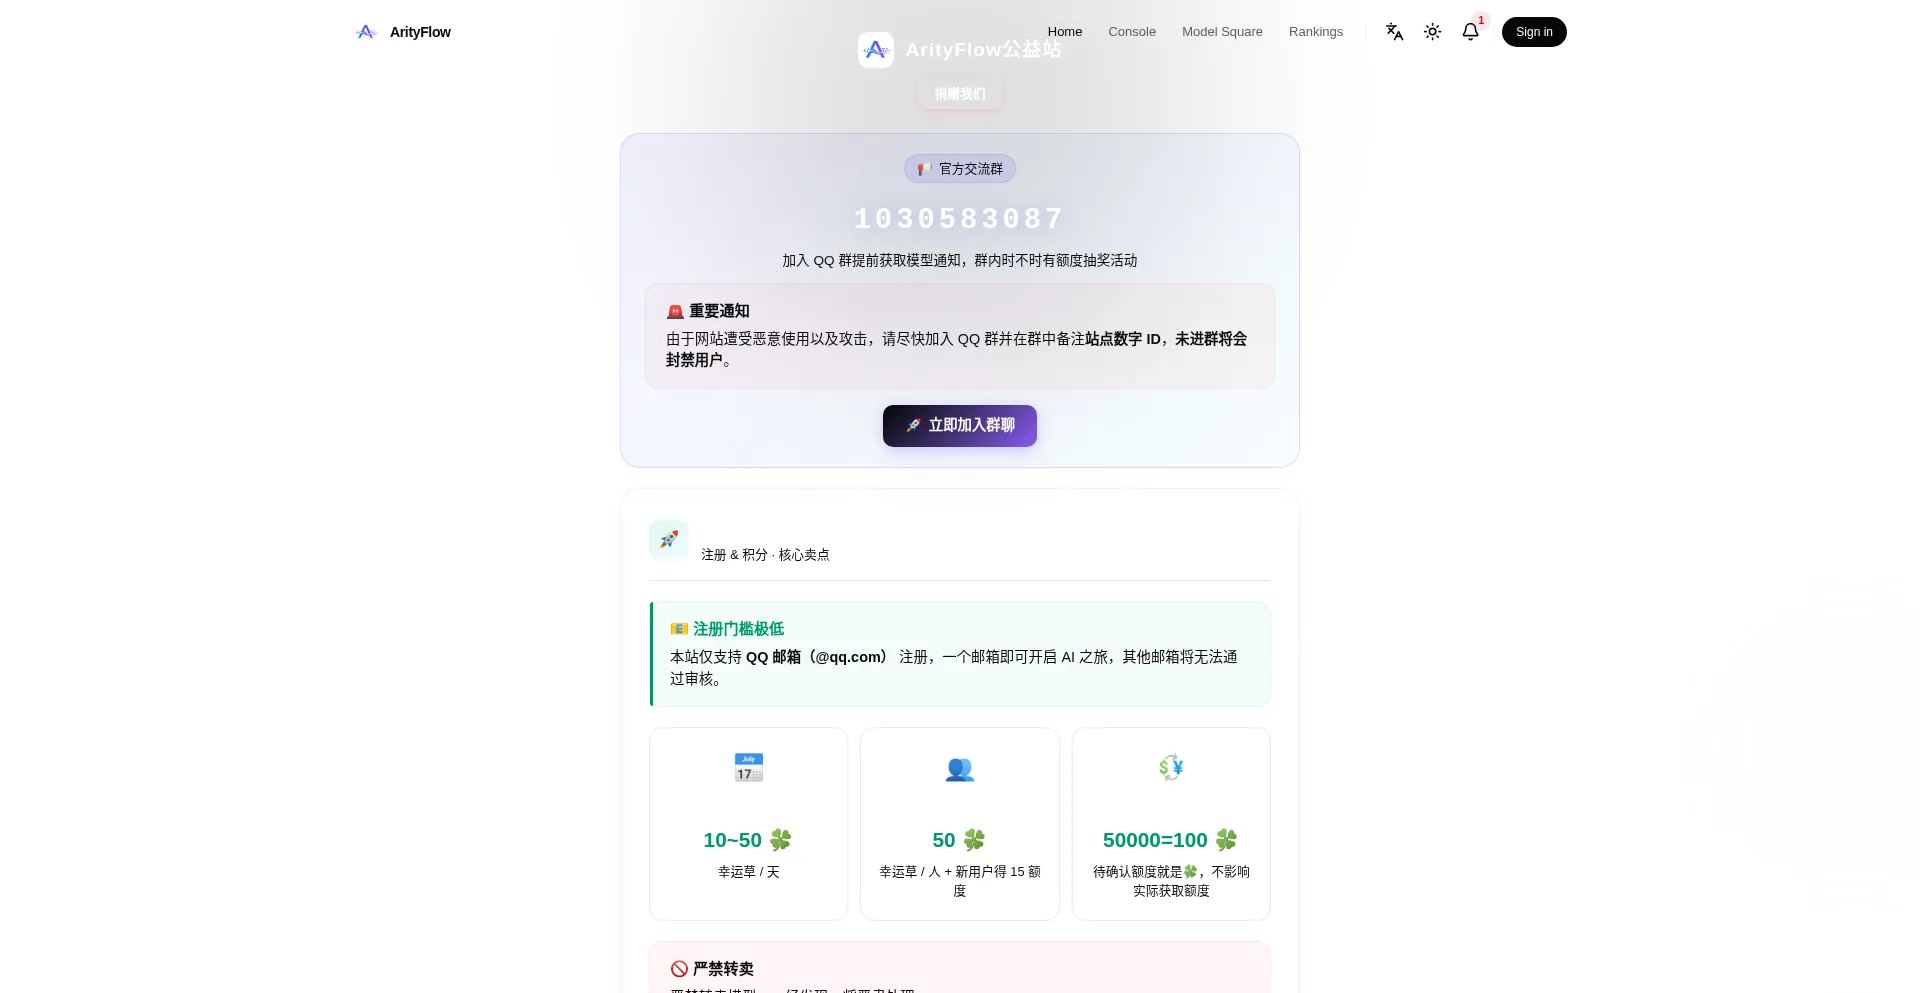Click the currency exchange icon on 50000=100 card
Screen dimensions: 1920x993
tap(1171, 768)
